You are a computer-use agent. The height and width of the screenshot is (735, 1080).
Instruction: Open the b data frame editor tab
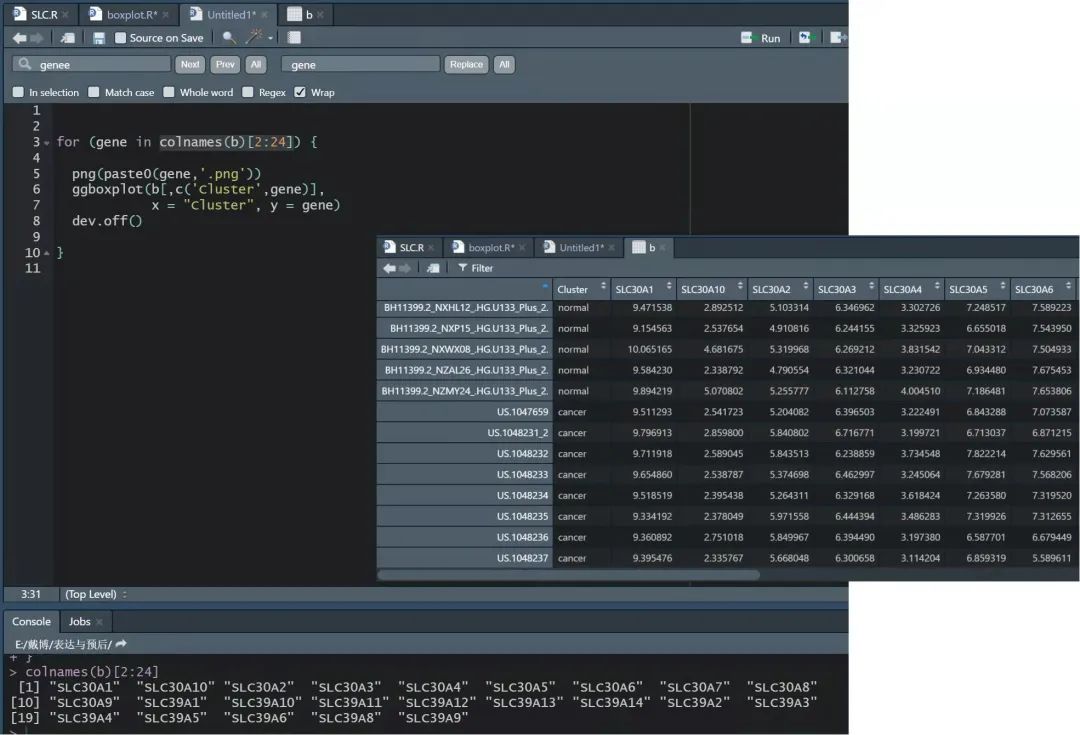pyautogui.click(x=304, y=14)
